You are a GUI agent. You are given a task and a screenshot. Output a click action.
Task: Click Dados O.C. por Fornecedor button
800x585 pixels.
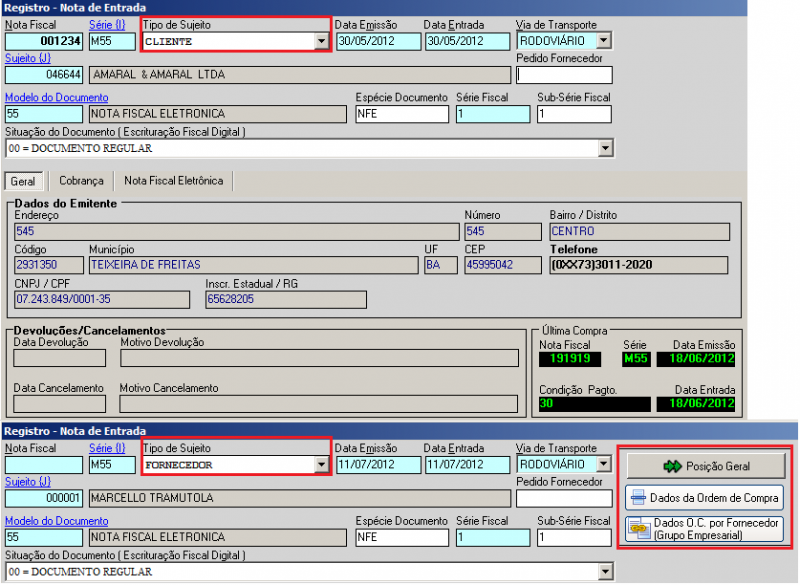tap(705, 529)
